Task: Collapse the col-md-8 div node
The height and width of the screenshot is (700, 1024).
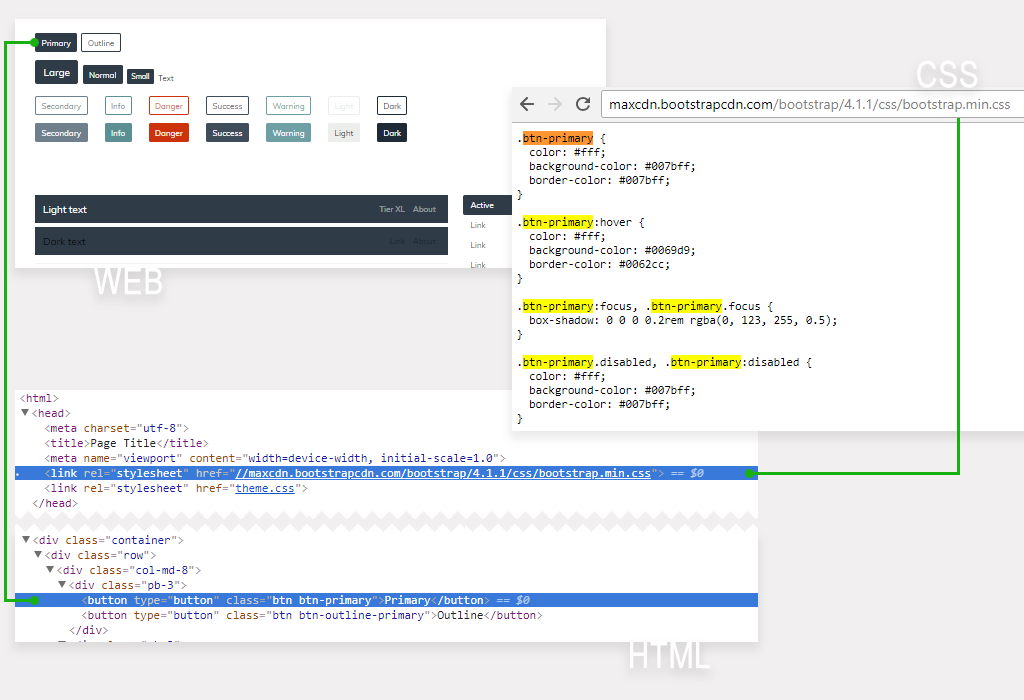Action: click(x=50, y=569)
